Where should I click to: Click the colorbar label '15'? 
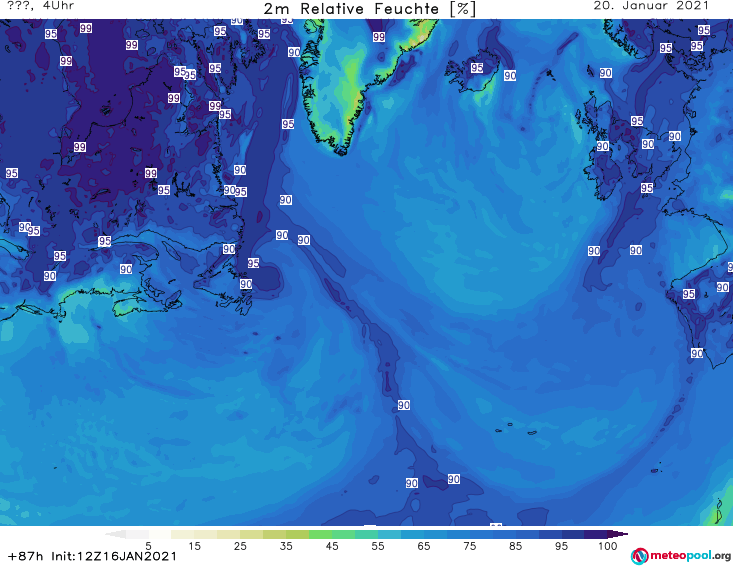point(194,546)
